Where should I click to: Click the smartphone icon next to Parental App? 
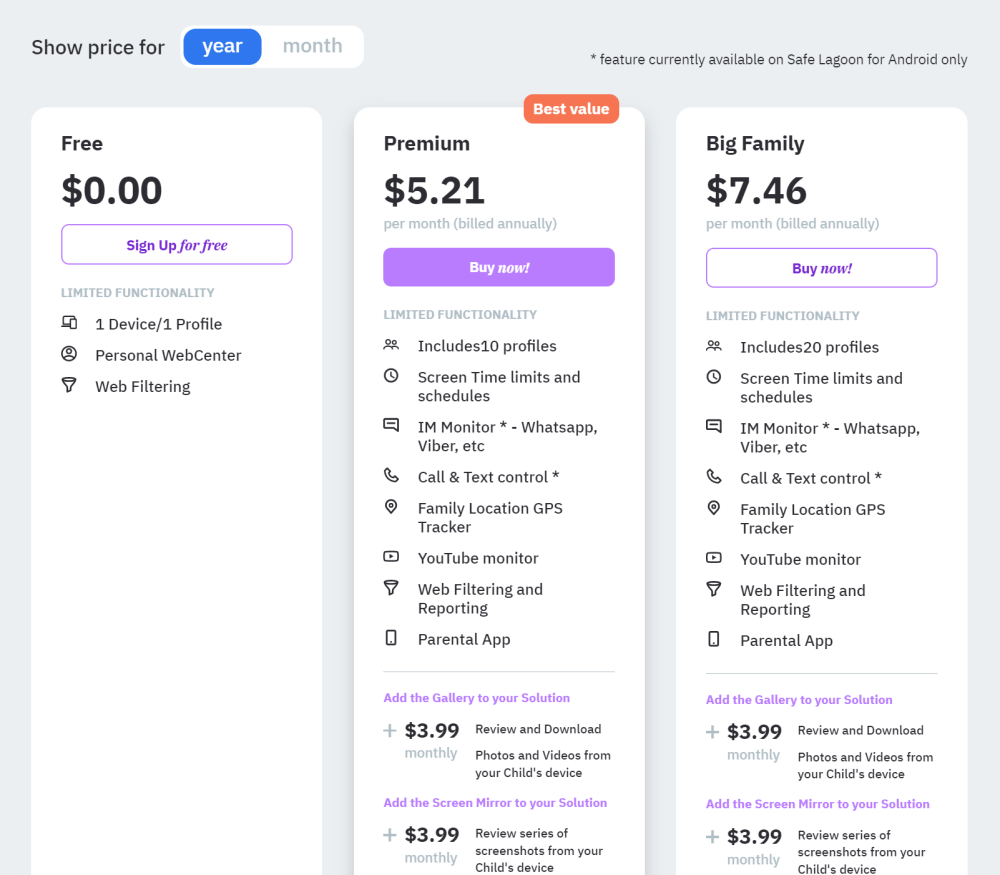391,637
